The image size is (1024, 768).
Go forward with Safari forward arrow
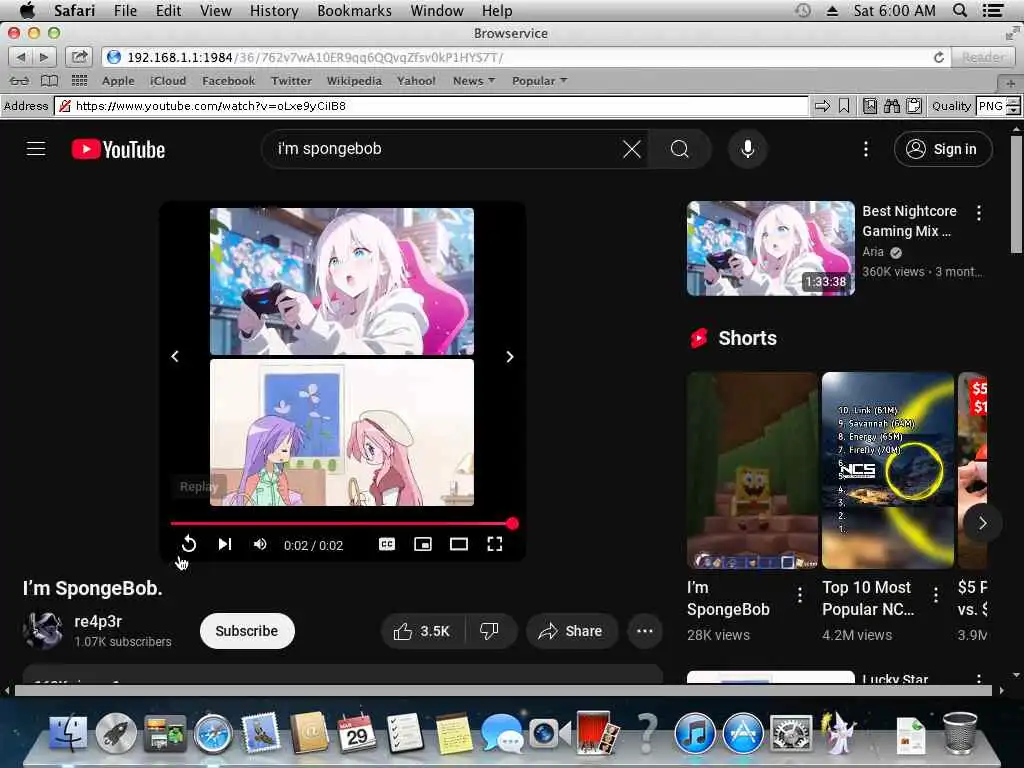44,57
